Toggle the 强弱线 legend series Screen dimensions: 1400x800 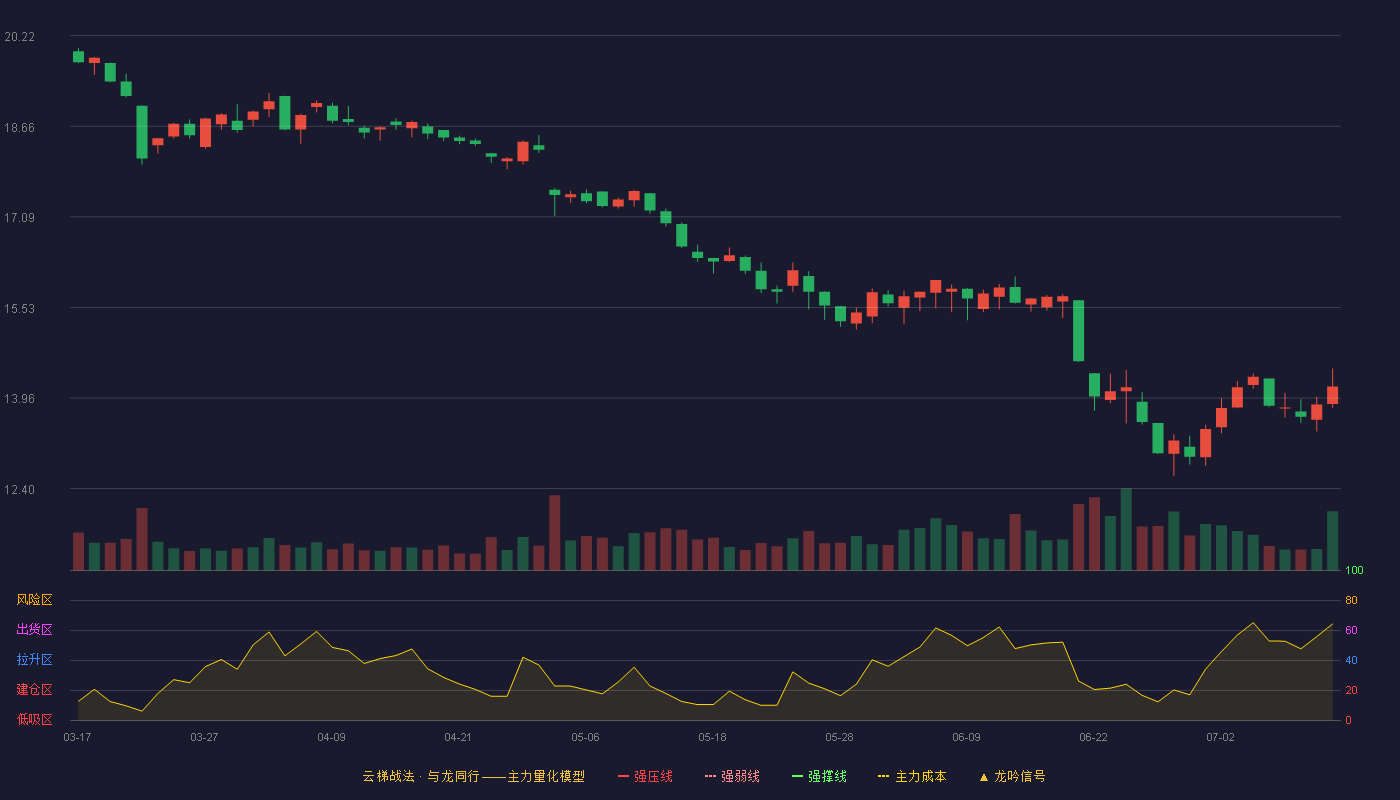[x=732, y=776]
